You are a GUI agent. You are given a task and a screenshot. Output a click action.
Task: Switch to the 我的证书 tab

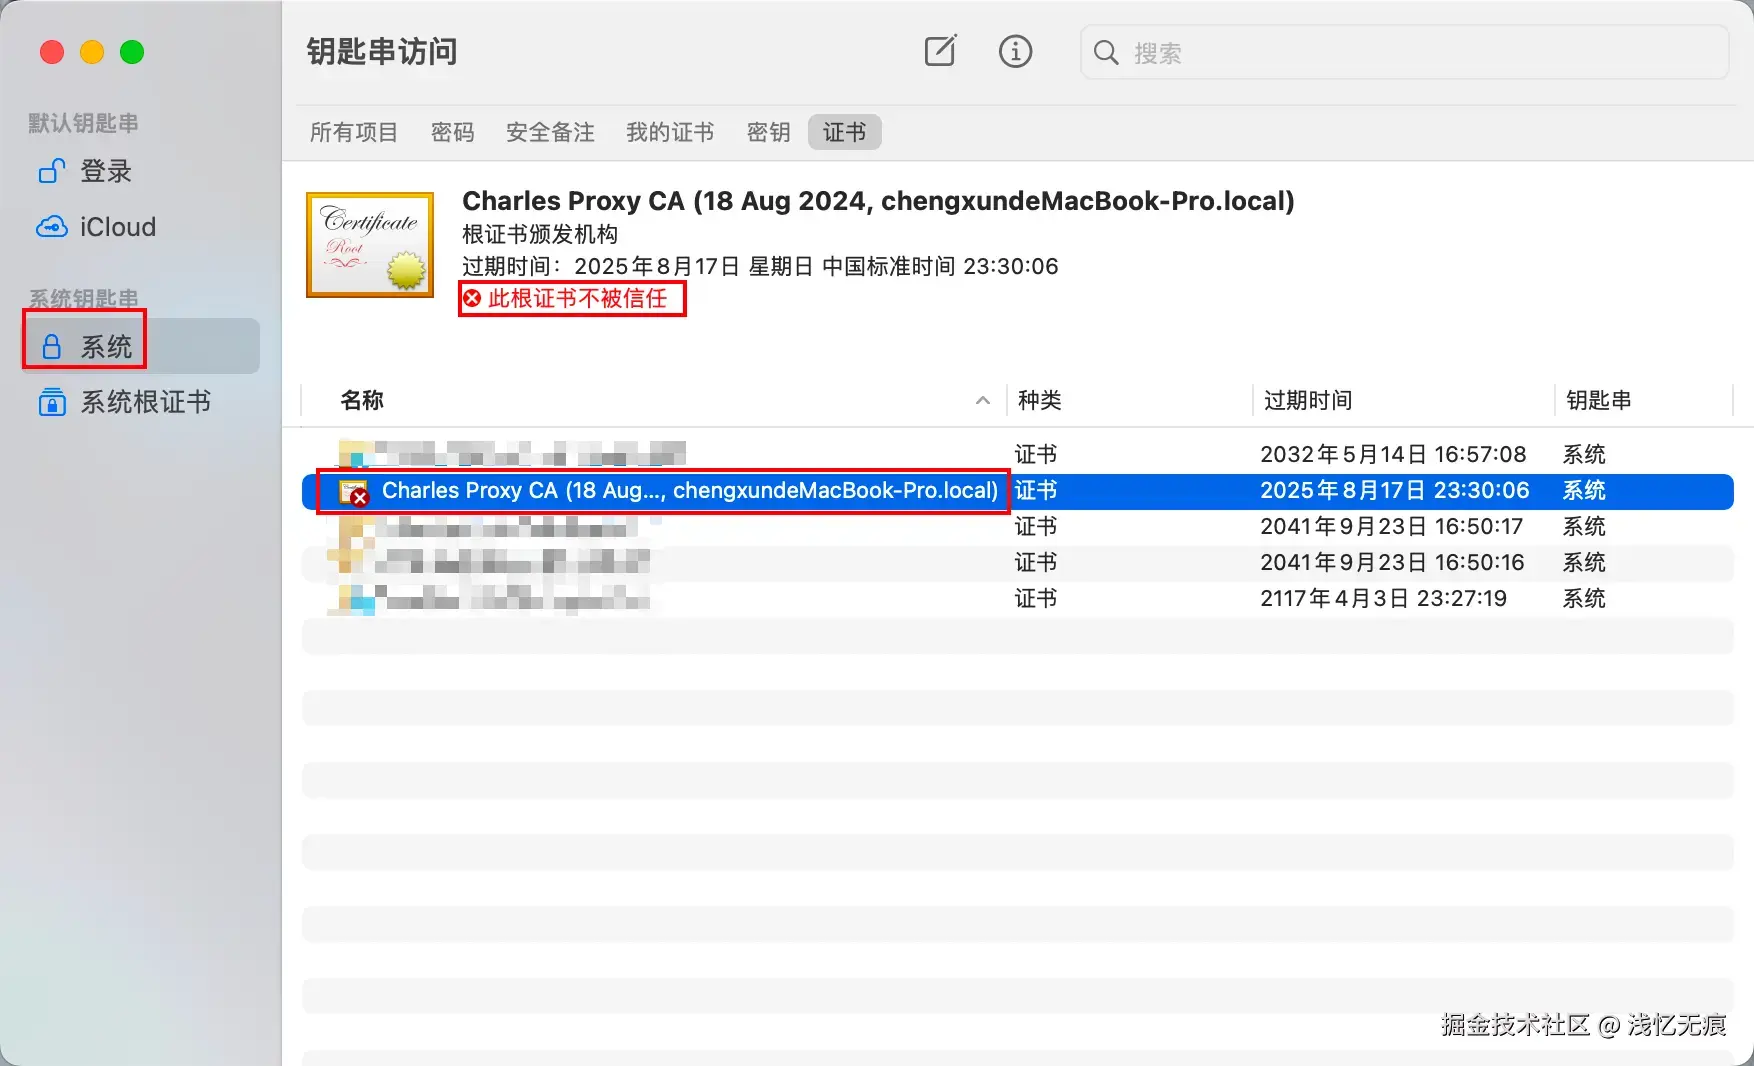click(670, 132)
